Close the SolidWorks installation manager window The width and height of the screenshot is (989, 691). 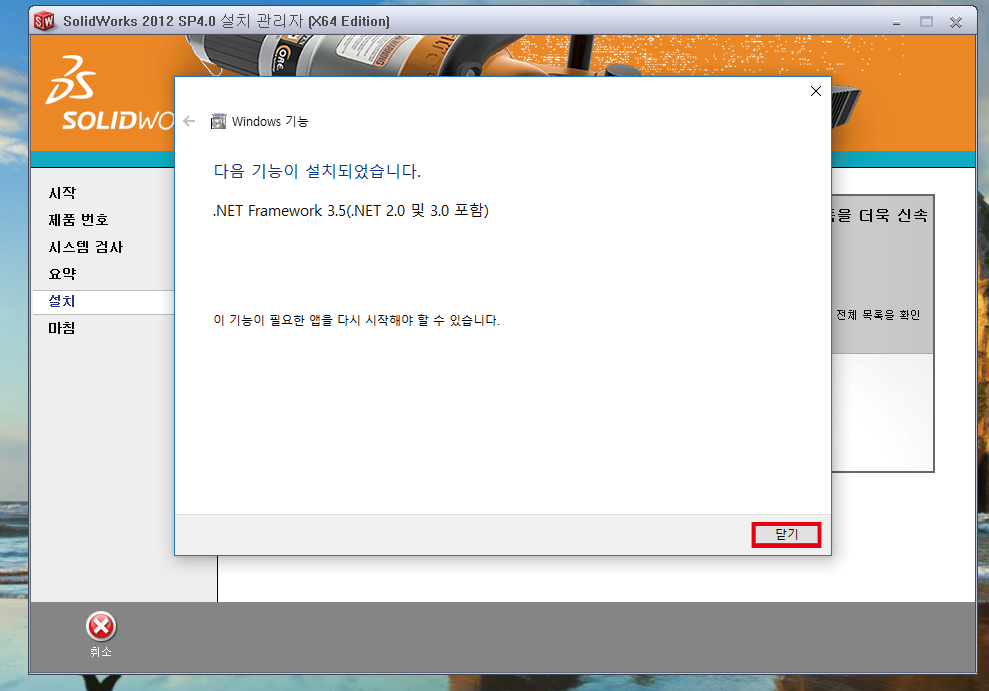click(x=956, y=22)
